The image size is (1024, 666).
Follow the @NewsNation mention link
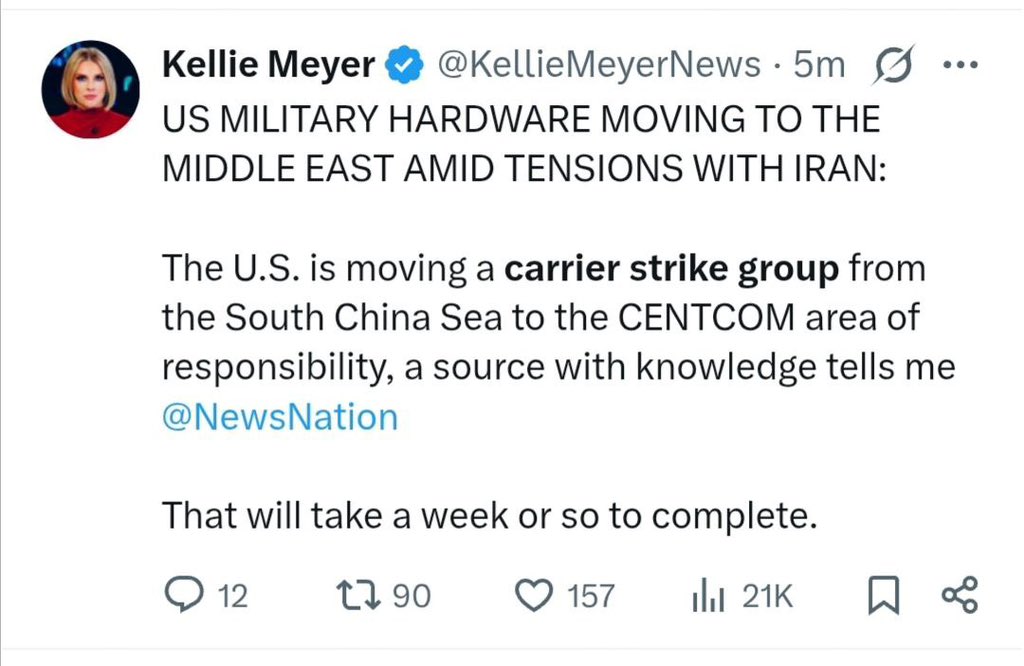(x=280, y=416)
